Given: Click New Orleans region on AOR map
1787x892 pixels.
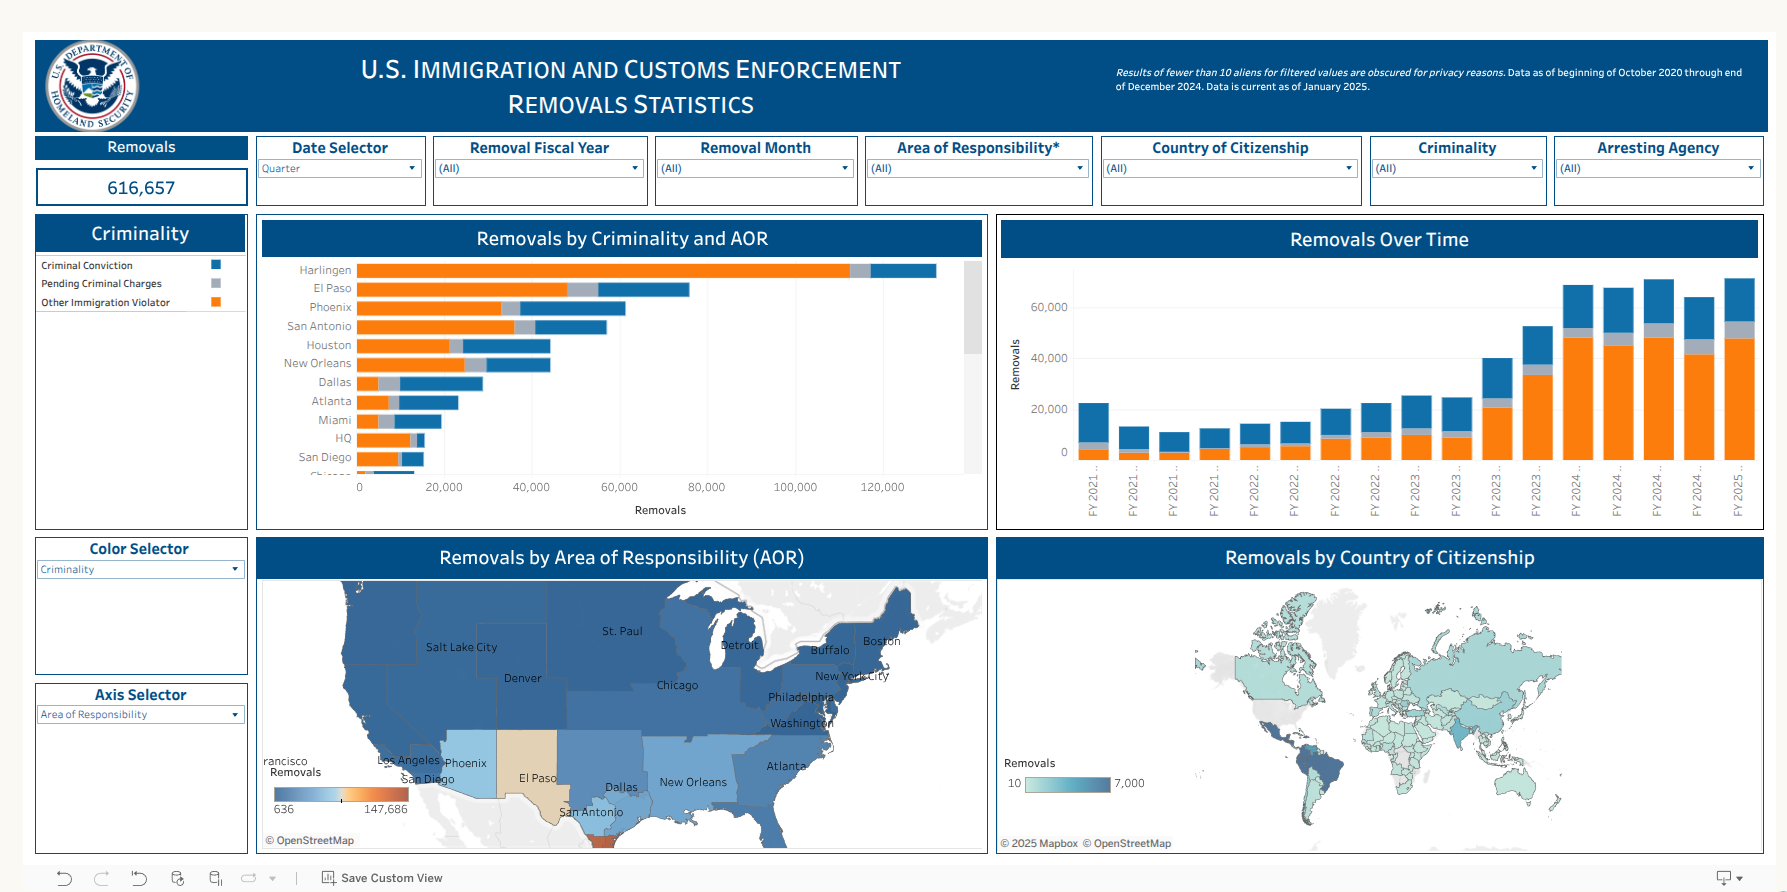Looking at the screenshot, I should [693, 782].
